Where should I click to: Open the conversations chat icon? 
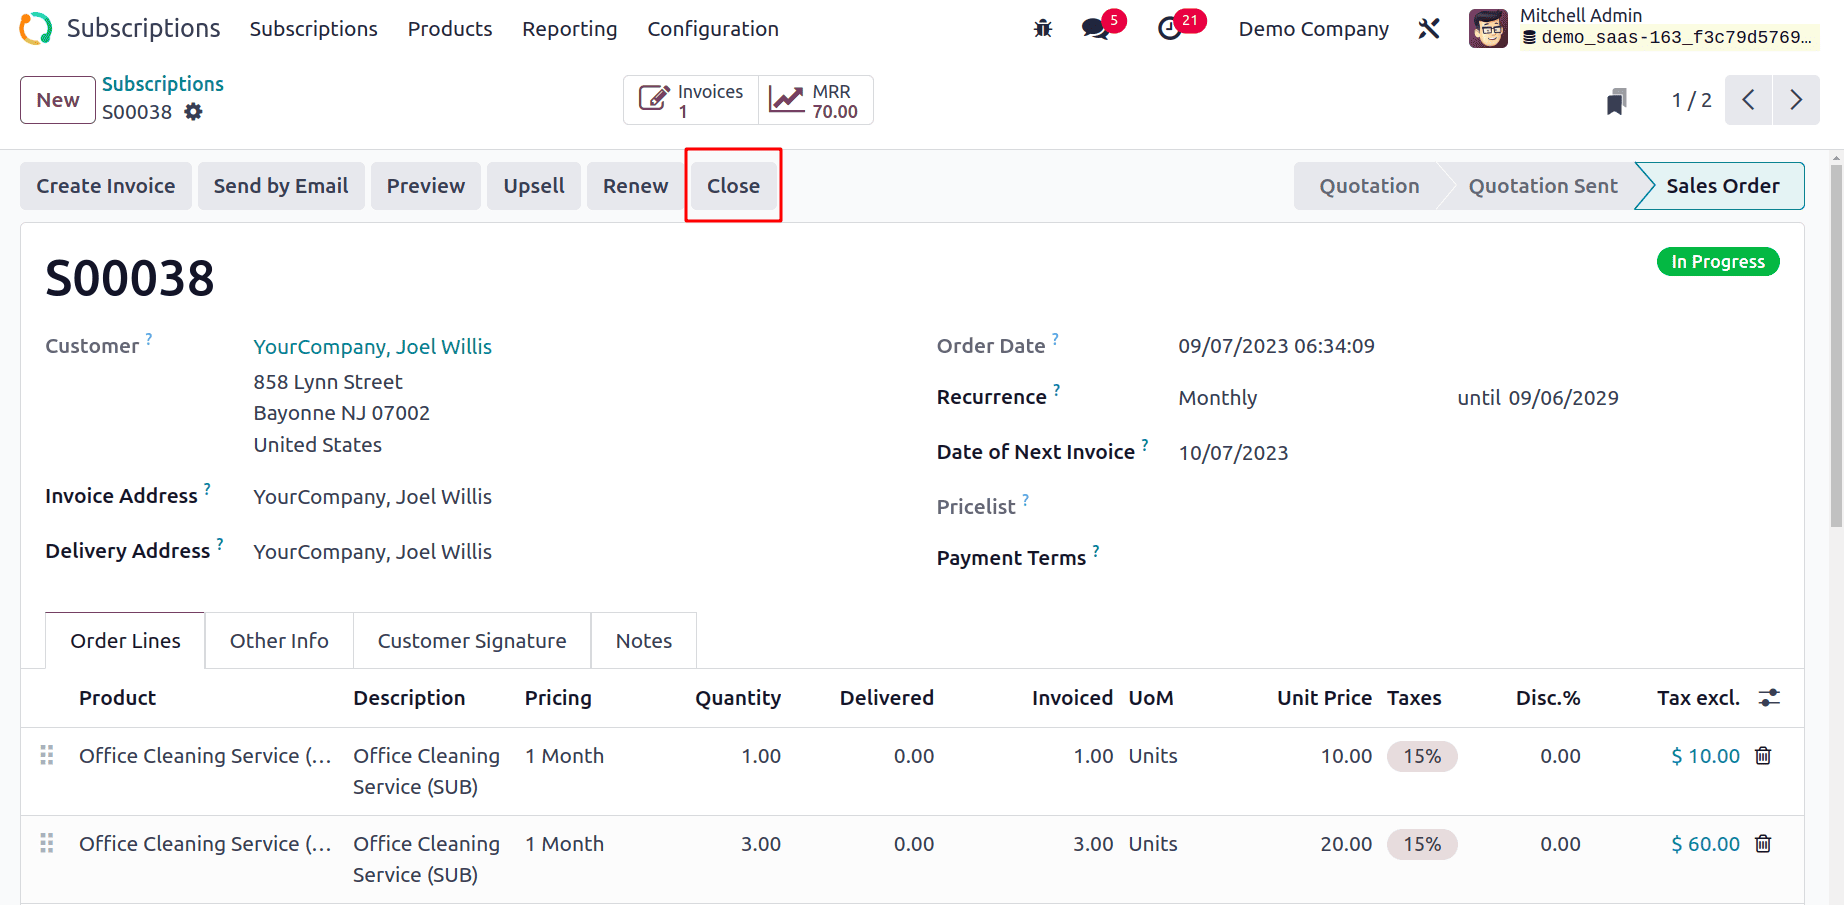pyautogui.click(x=1096, y=29)
